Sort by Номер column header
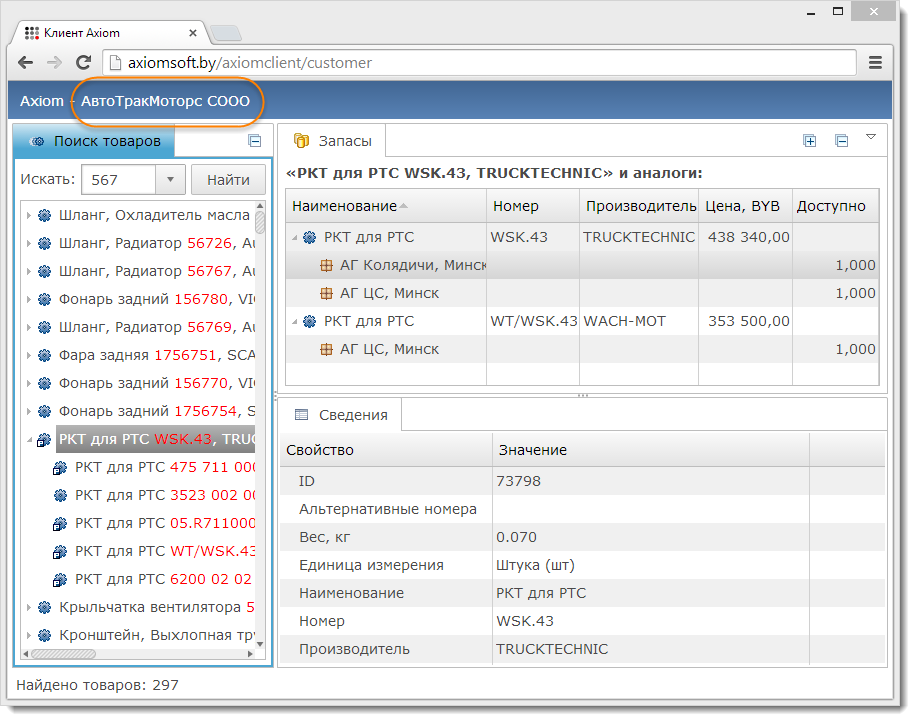Viewport: 915px width, 721px height. tap(533, 206)
